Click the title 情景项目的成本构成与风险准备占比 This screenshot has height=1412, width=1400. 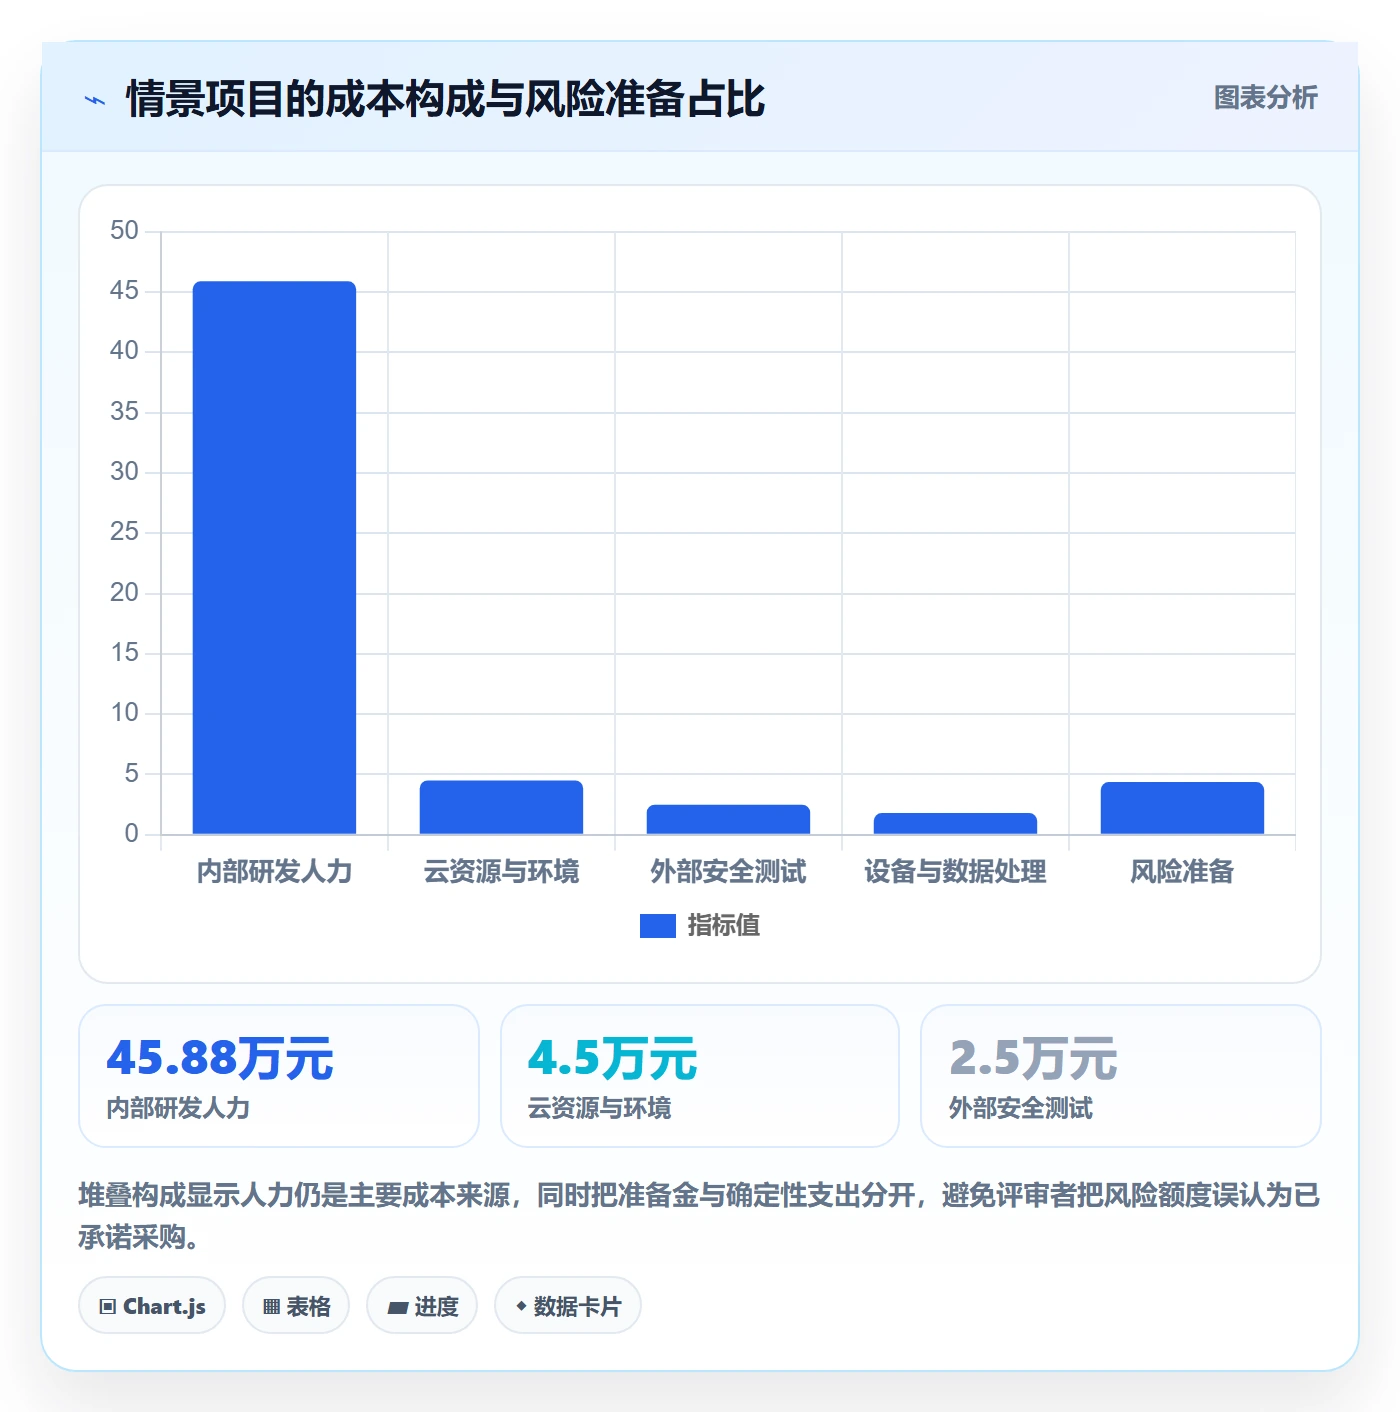[445, 99]
